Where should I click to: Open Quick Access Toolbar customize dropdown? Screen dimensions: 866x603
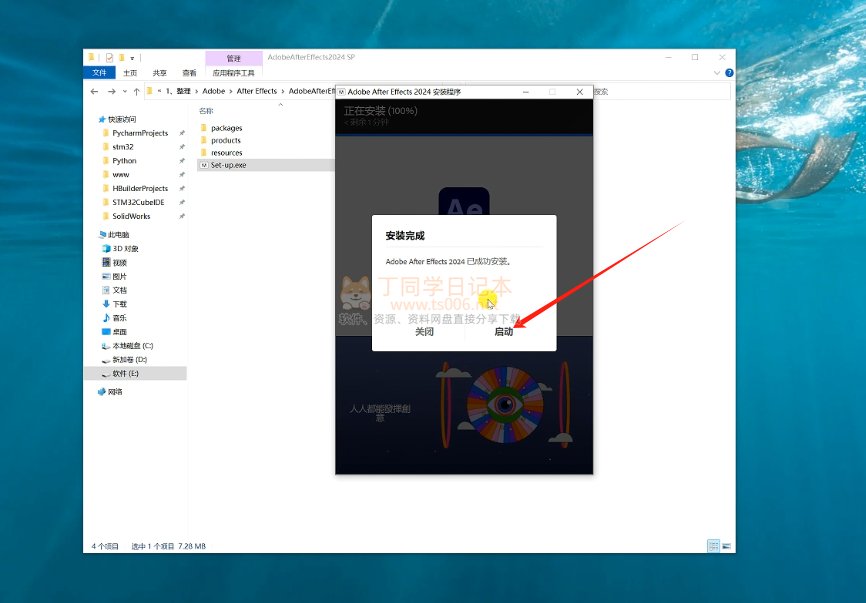point(132,58)
